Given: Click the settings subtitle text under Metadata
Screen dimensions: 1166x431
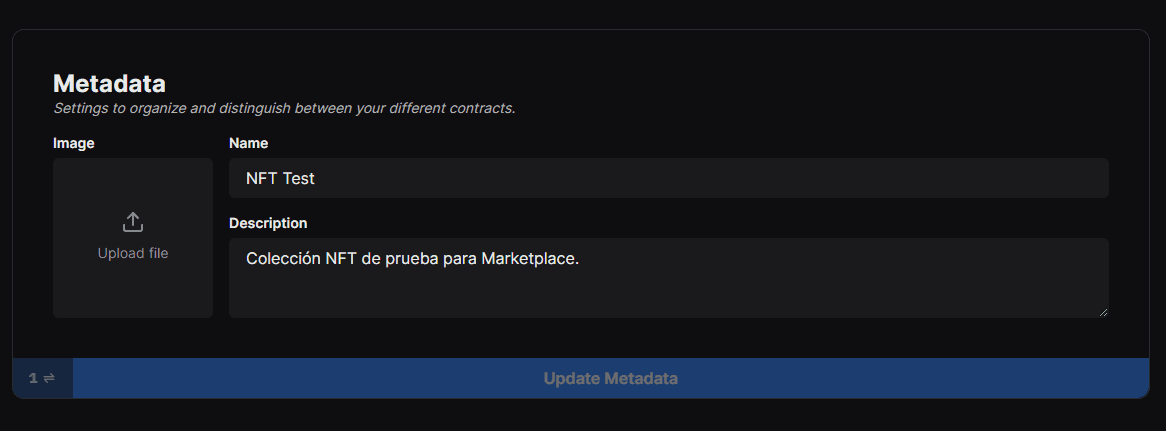Looking at the screenshot, I should coord(284,108).
